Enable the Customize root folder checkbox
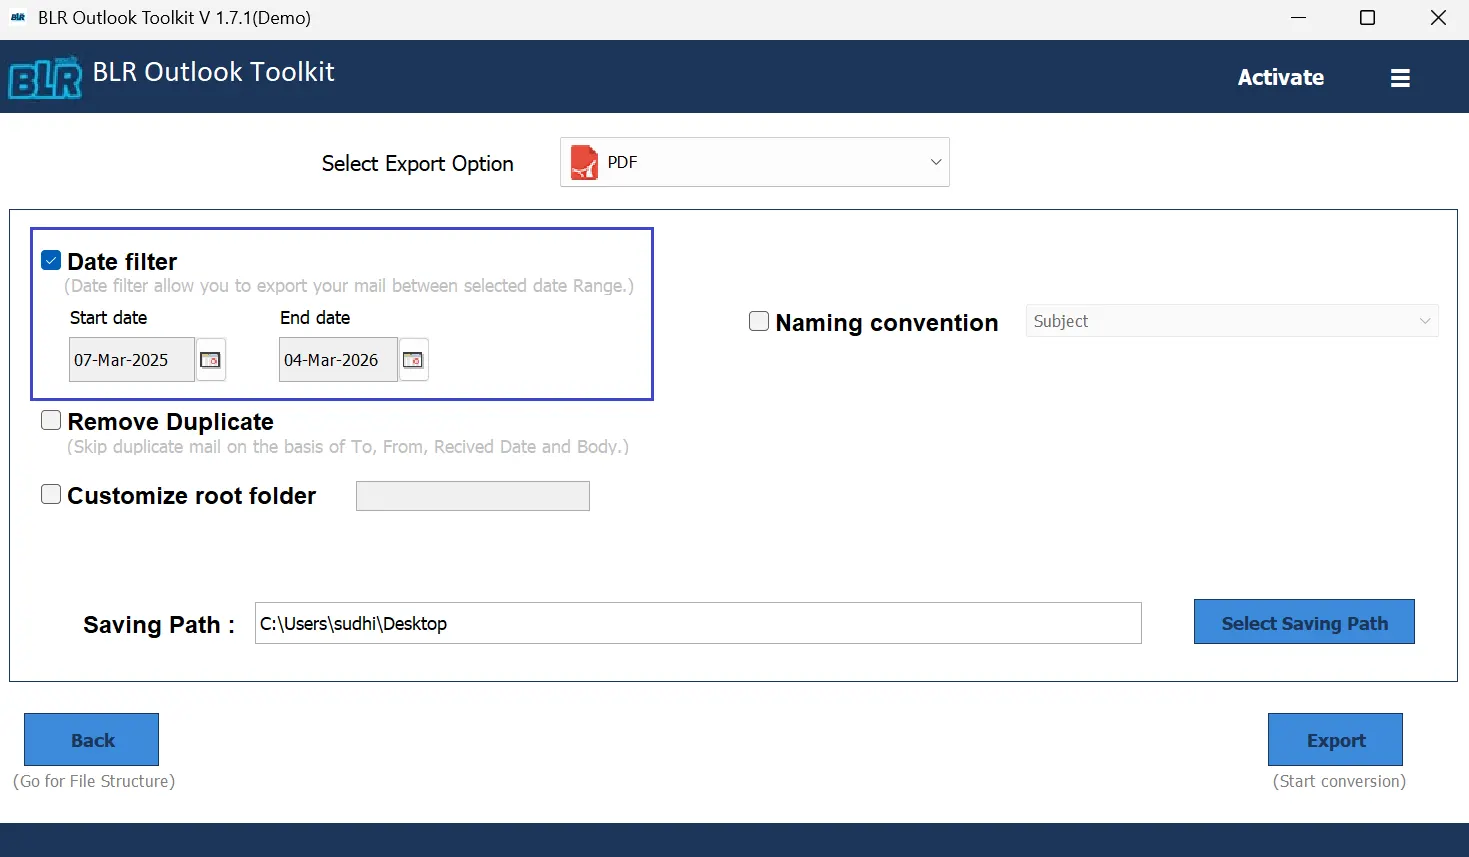The height and width of the screenshot is (857, 1469). pyautogui.click(x=51, y=495)
